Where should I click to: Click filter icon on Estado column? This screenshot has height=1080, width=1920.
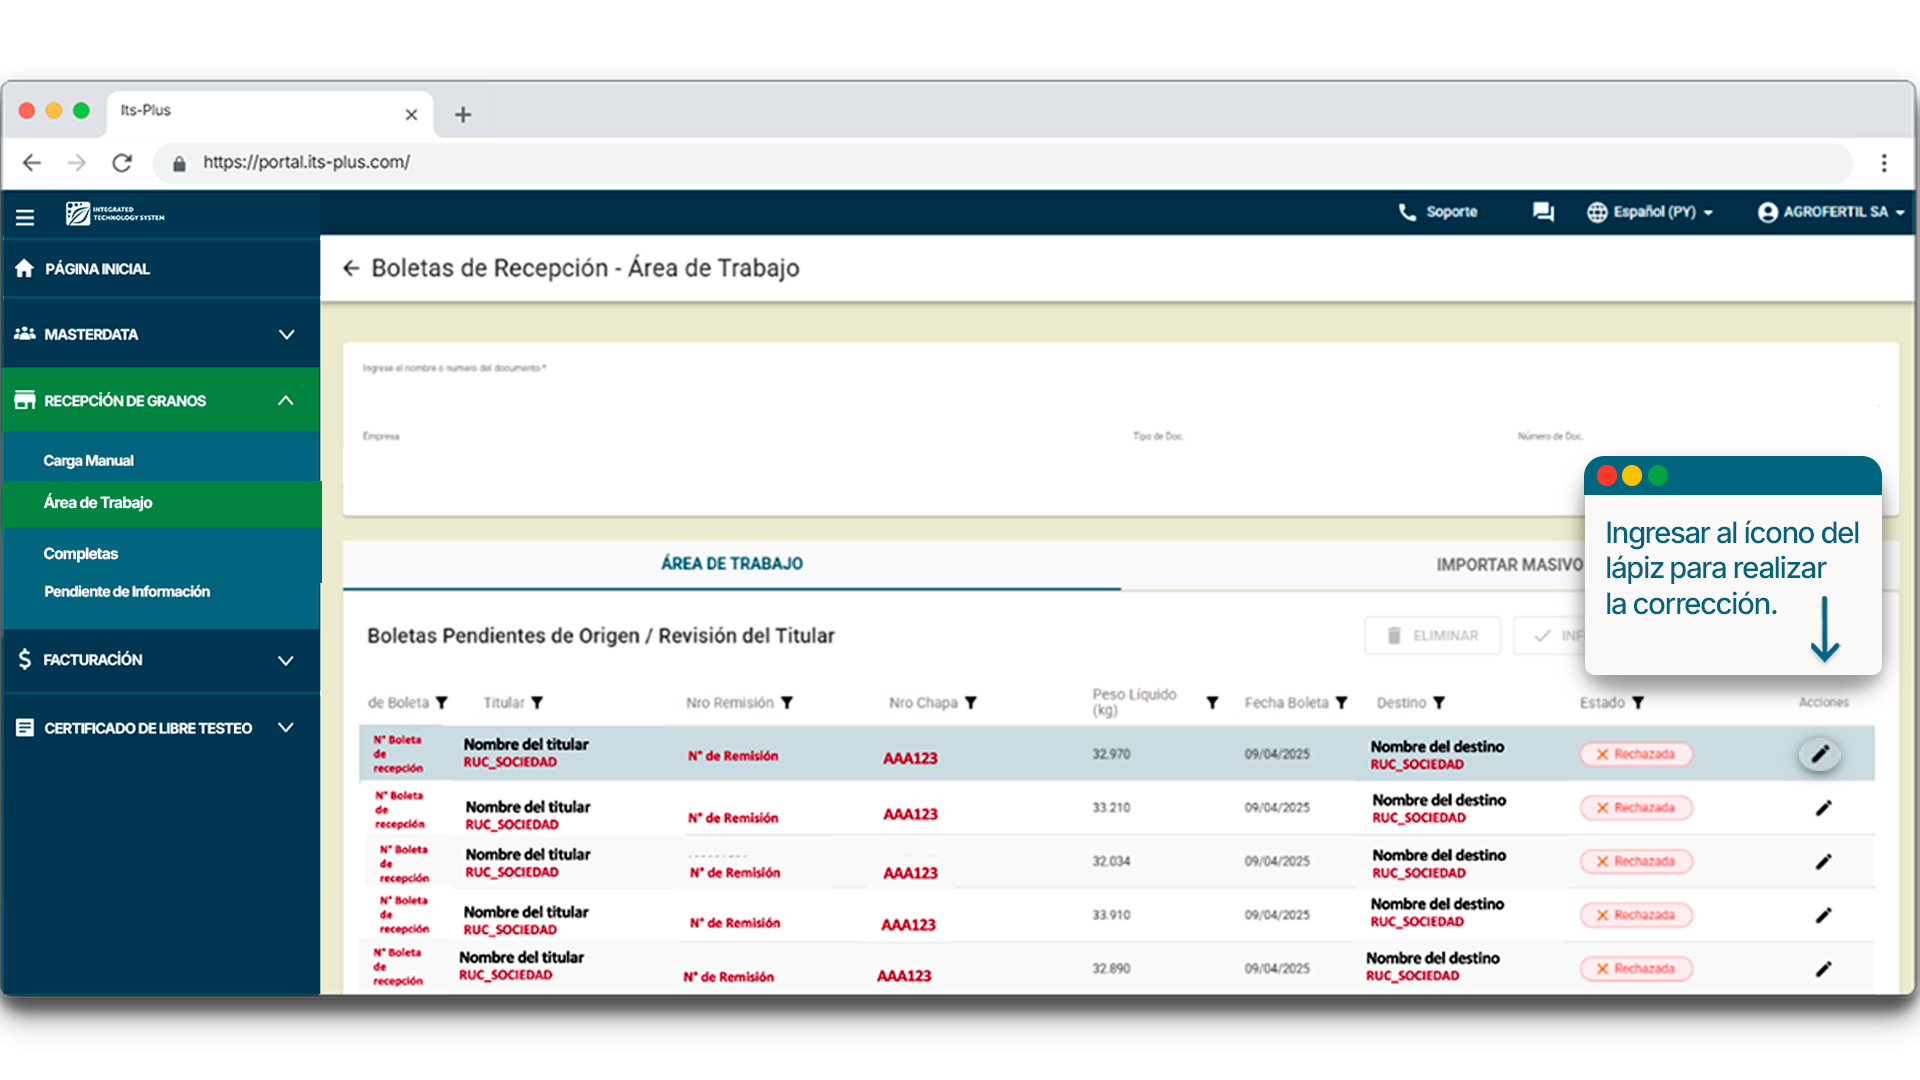pyautogui.click(x=1638, y=703)
